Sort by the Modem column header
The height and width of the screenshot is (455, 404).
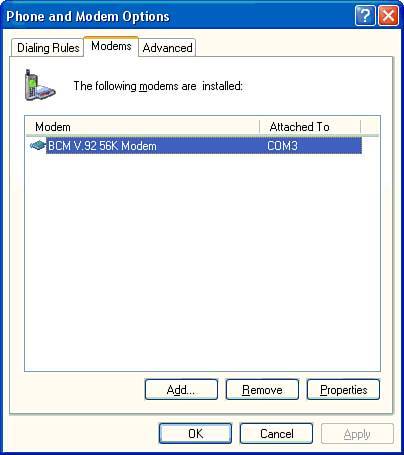coord(143,127)
